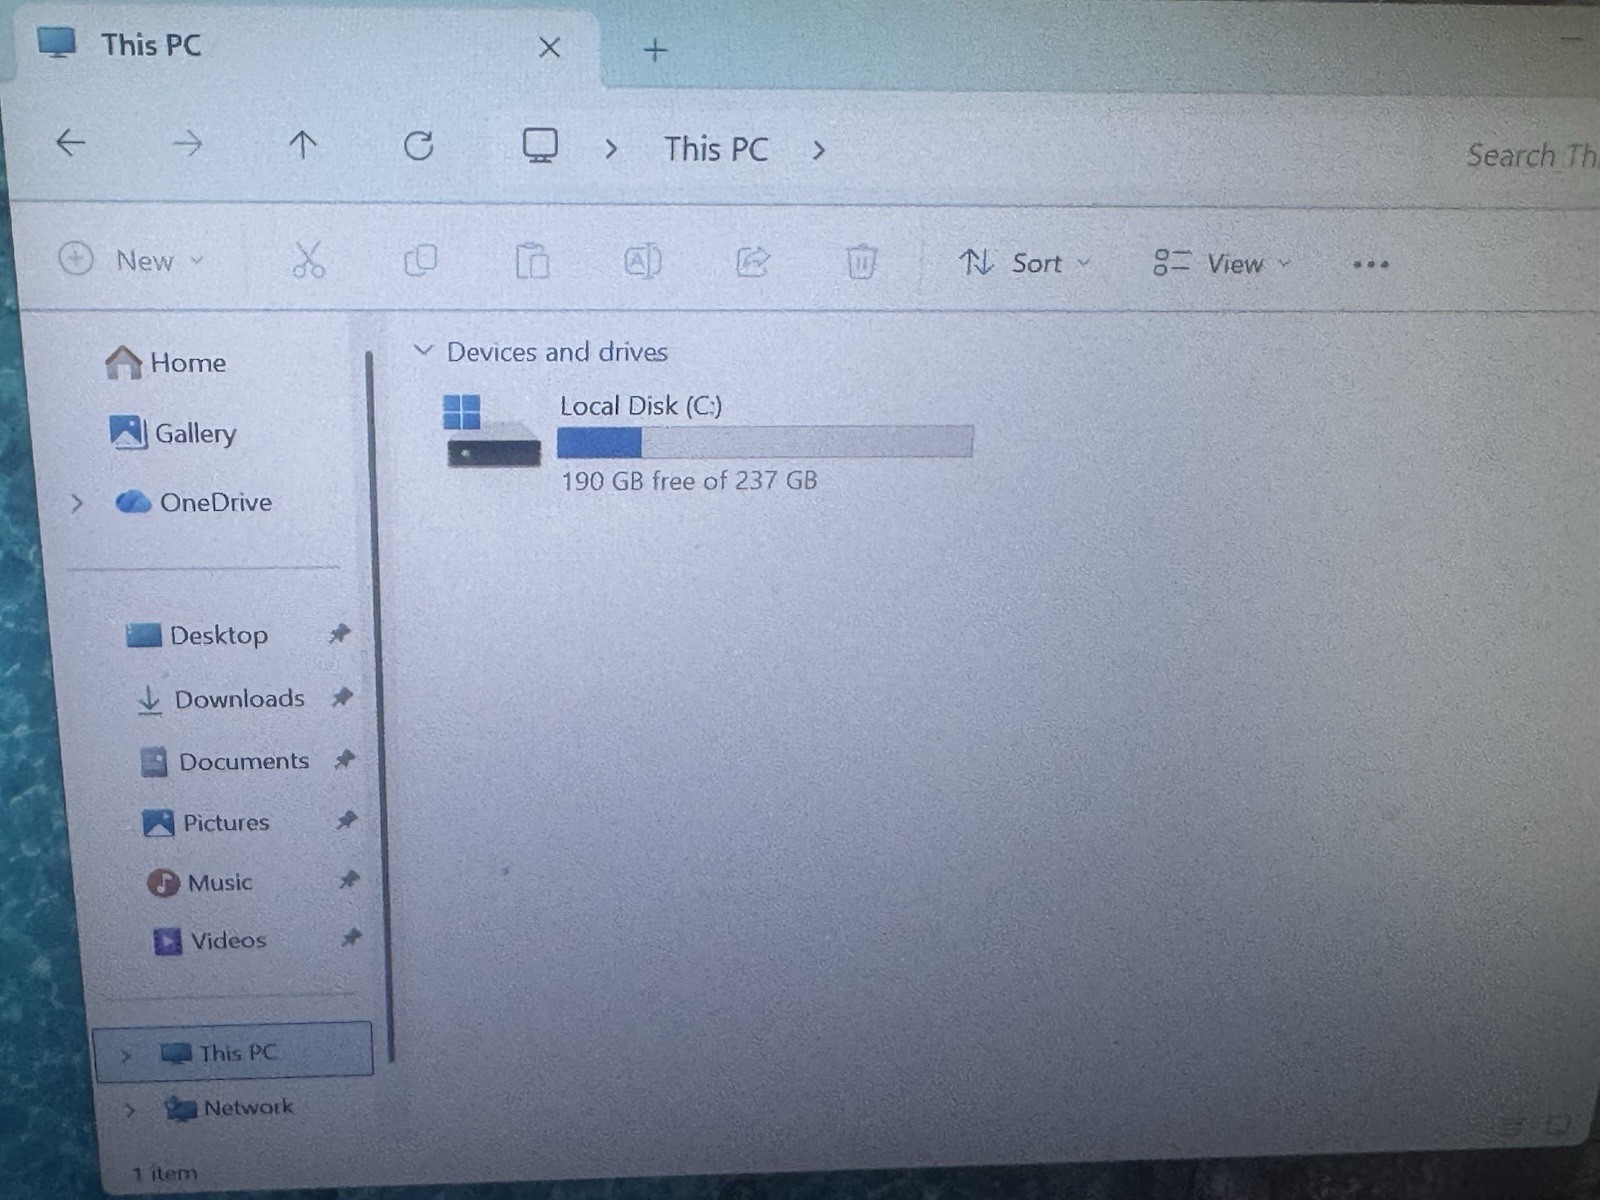Open the Sort dropdown menu
The height and width of the screenshot is (1200, 1600).
1024,263
